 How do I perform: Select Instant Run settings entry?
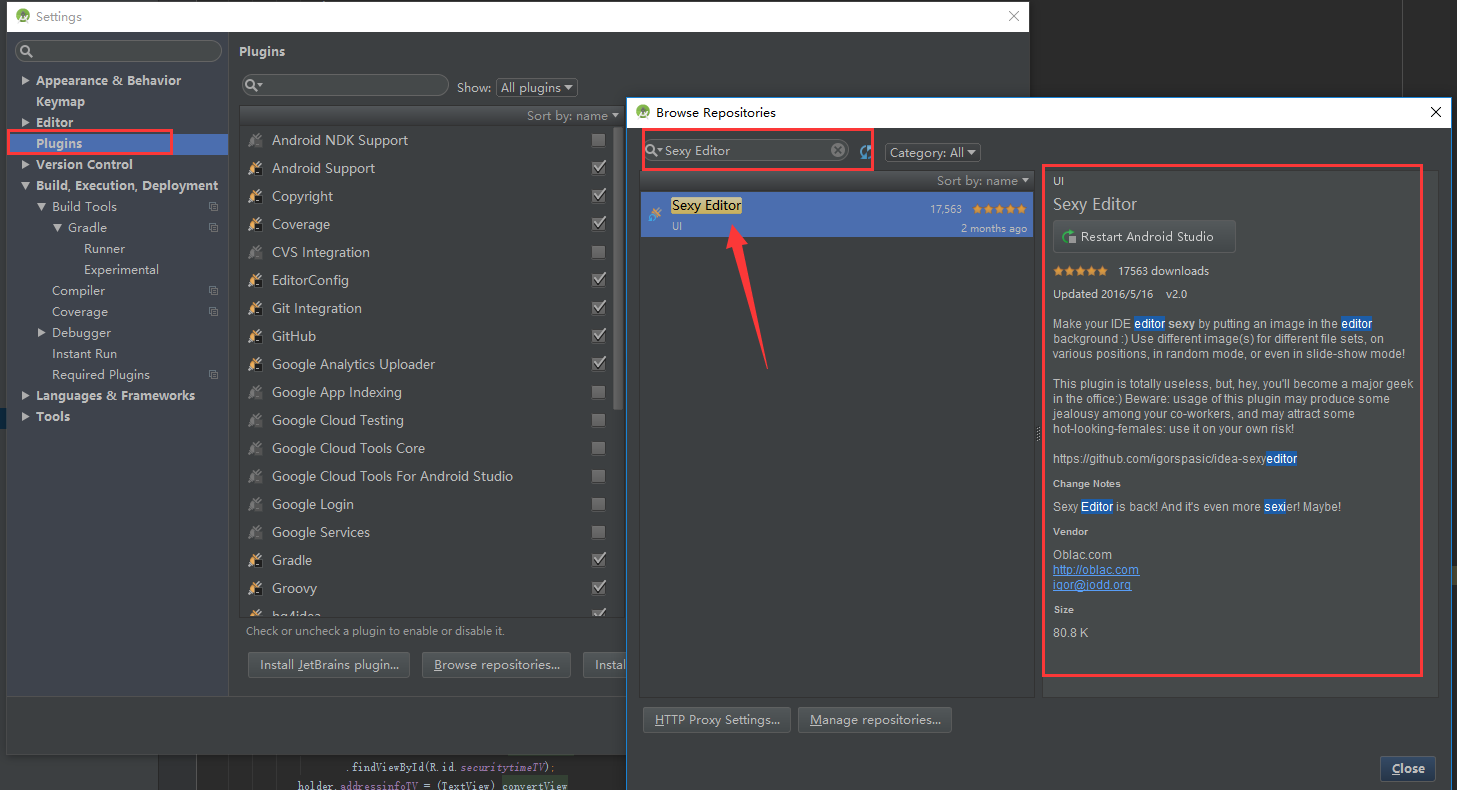[84, 354]
